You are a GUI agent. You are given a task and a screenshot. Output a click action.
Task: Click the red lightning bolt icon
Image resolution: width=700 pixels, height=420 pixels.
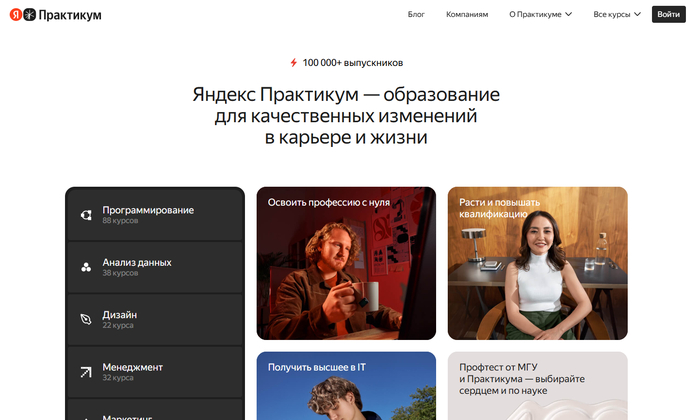click(293, 62)
